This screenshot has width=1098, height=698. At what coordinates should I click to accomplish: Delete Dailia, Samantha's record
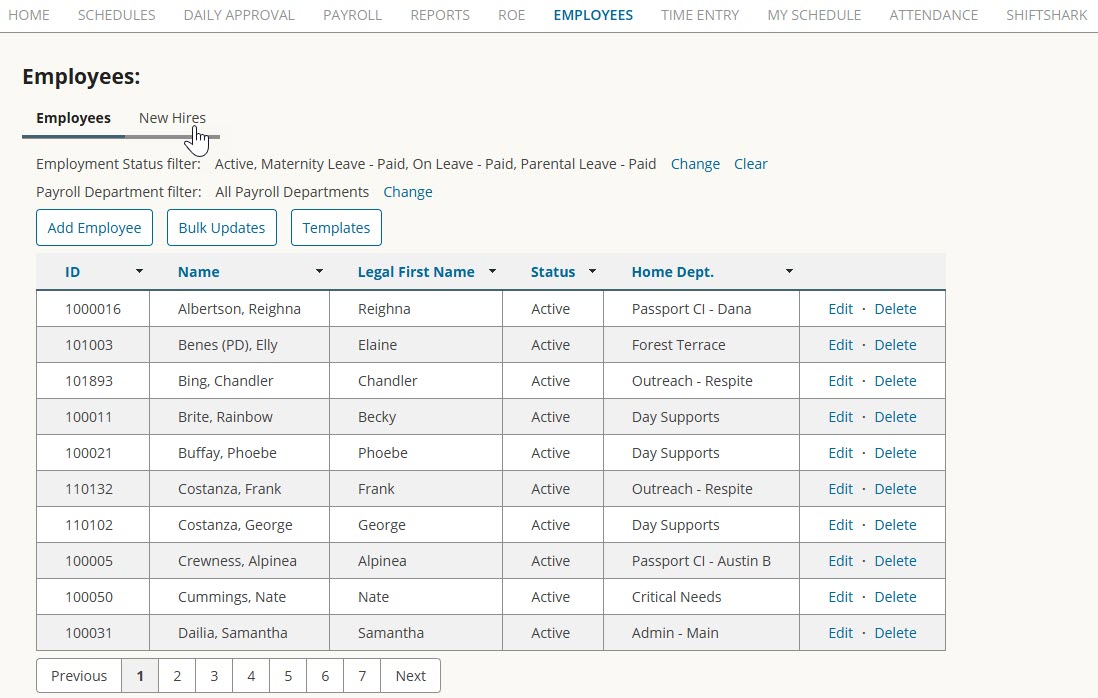coord(895,633)
